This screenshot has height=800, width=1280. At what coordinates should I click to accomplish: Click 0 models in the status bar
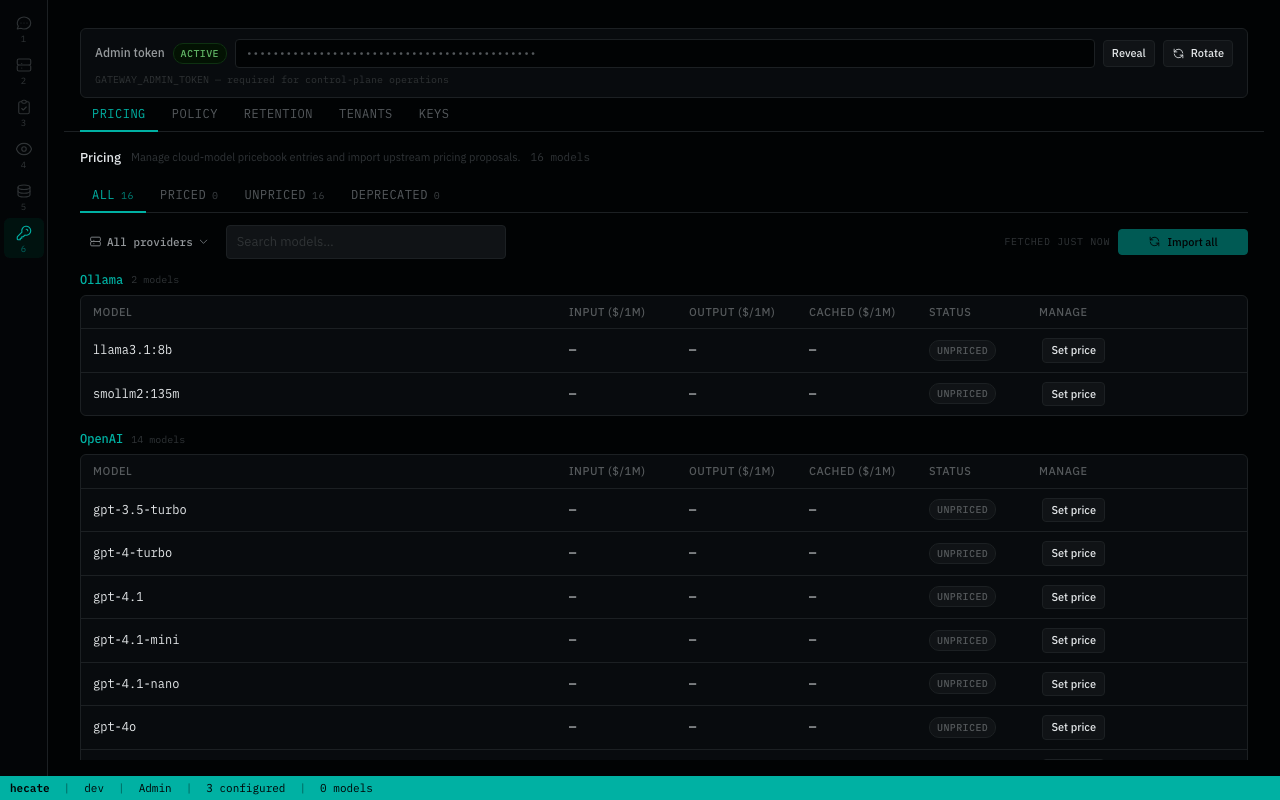point(346,788)
